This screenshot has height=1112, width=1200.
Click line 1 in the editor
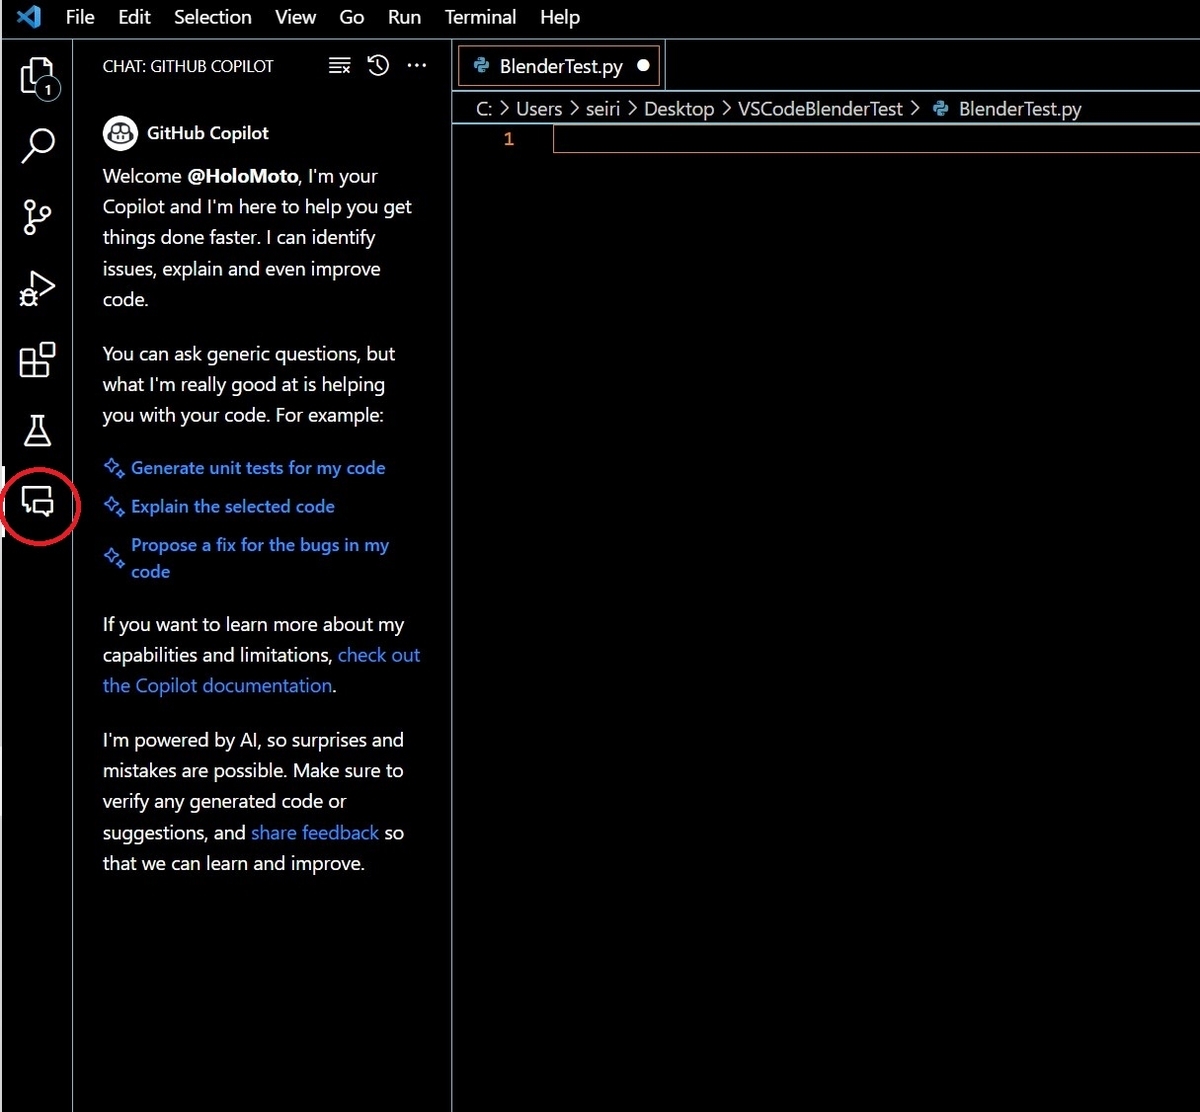[x=700, y=140]
